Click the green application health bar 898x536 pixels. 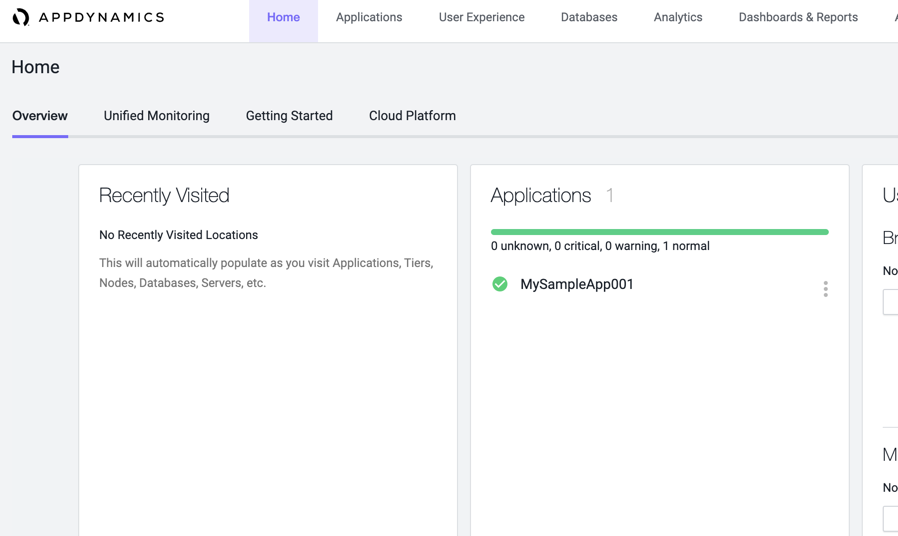(x=659, y=232)
